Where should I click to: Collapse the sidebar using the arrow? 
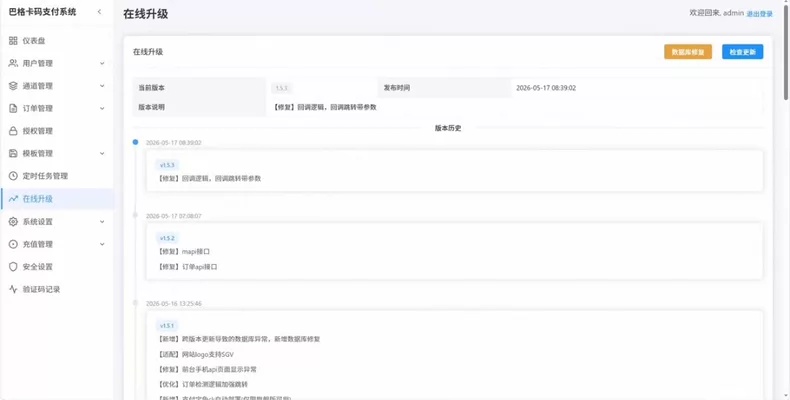pyautogui.click(x=99, y=12)
